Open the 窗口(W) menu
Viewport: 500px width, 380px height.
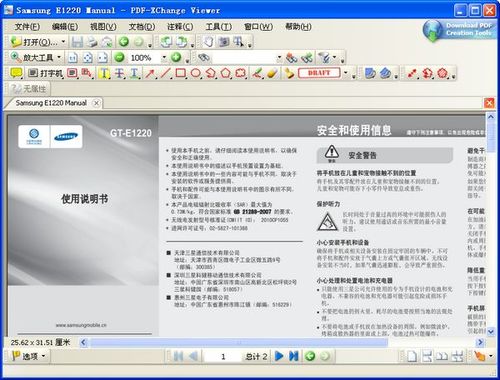tap(259, 26)
